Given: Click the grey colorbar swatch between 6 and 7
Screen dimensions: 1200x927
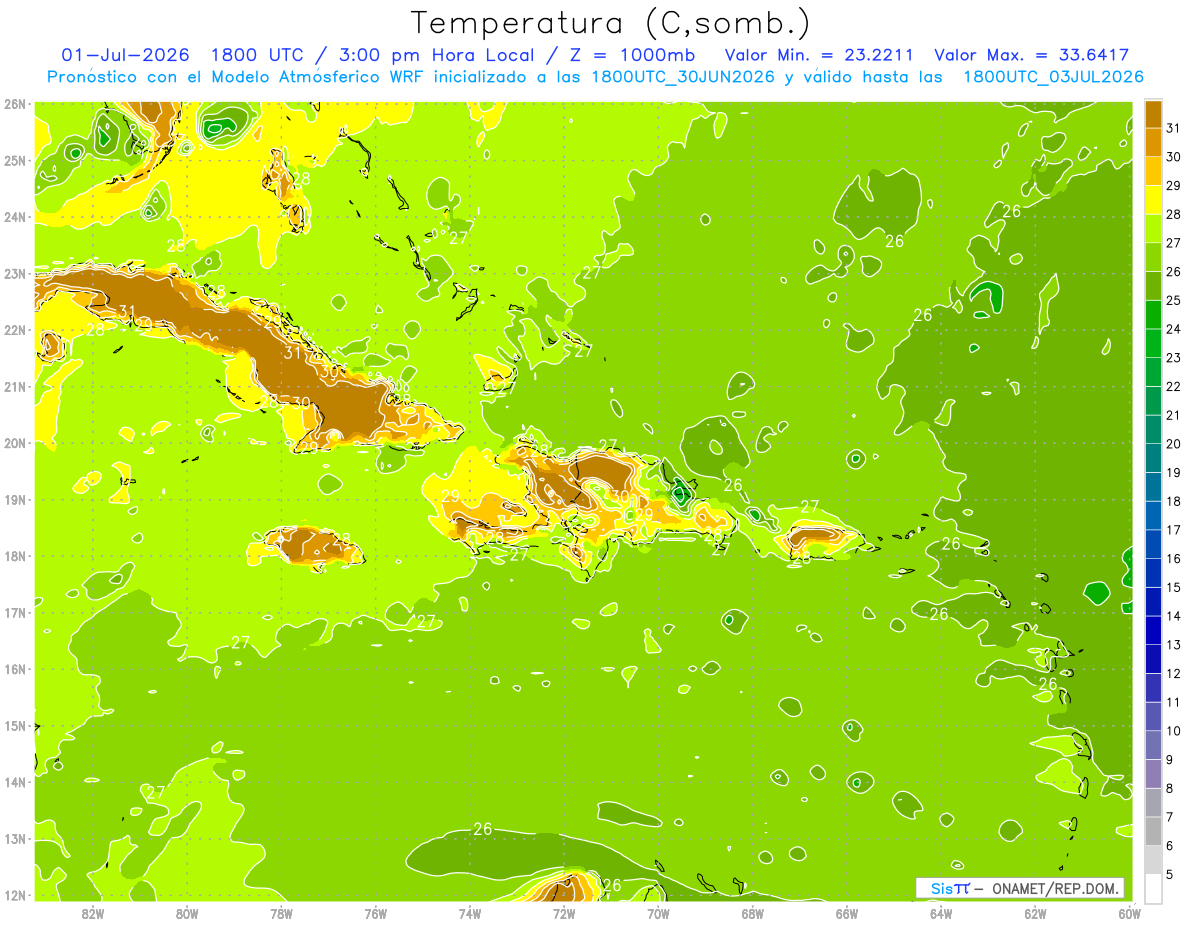Looking at the screenshot, I should (x=1153, y=831).
